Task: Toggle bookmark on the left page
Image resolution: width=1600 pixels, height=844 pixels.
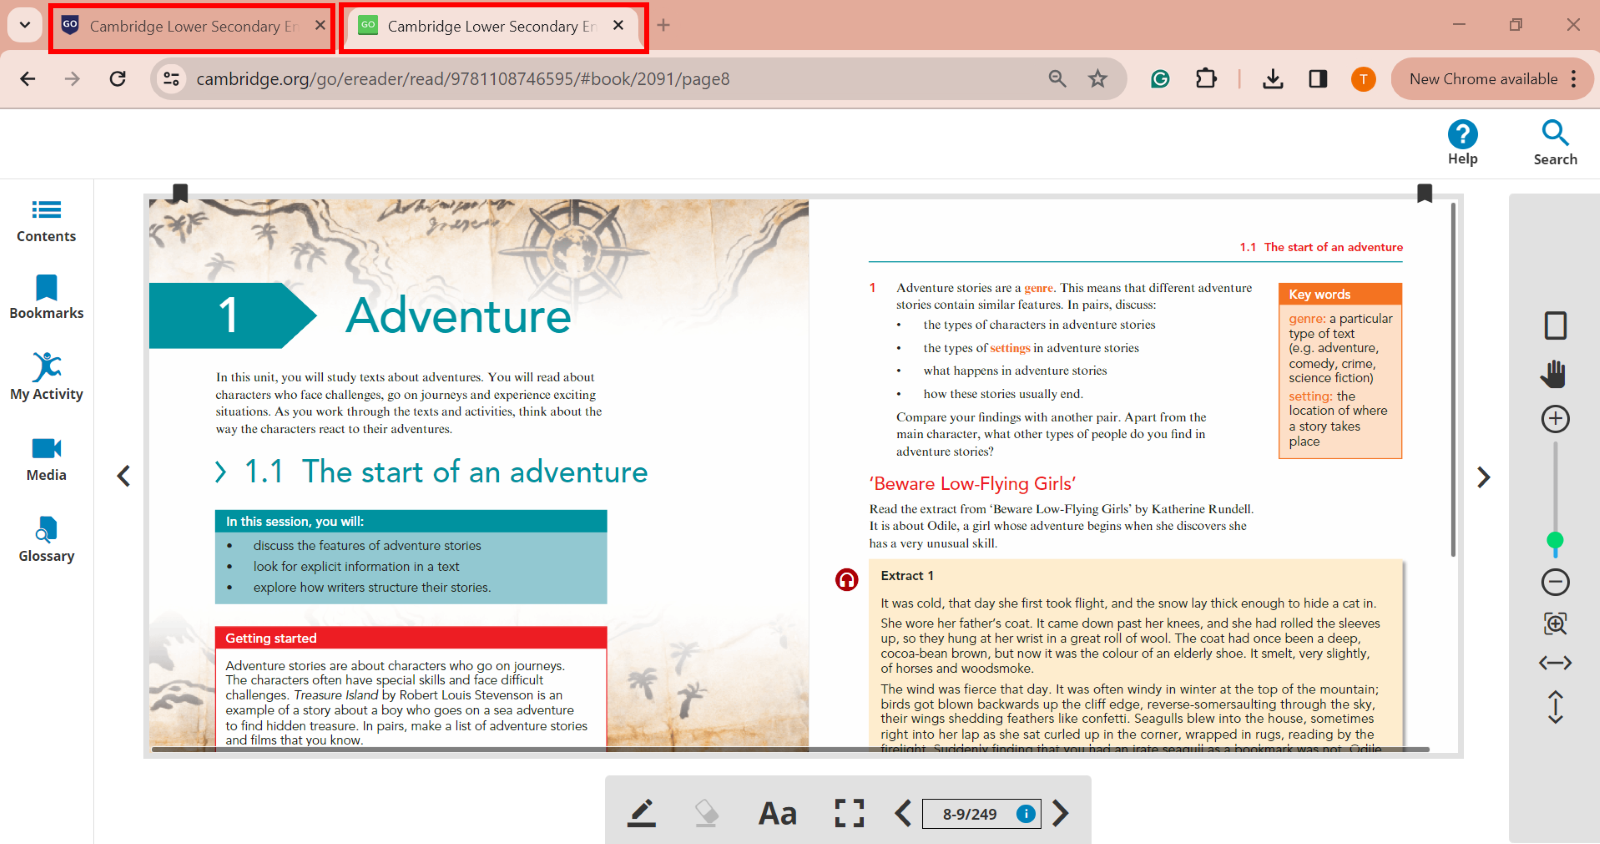Action: click(180, 193)
